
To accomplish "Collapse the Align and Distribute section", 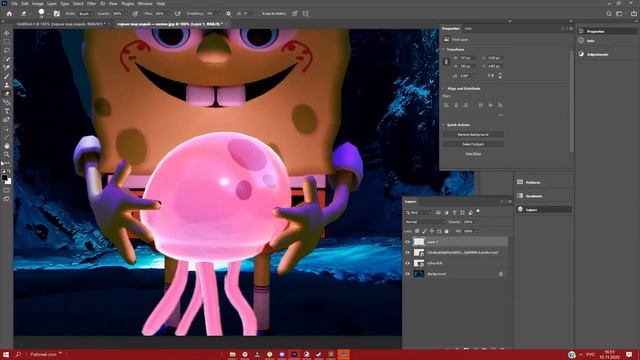I will tap(444, 89).
